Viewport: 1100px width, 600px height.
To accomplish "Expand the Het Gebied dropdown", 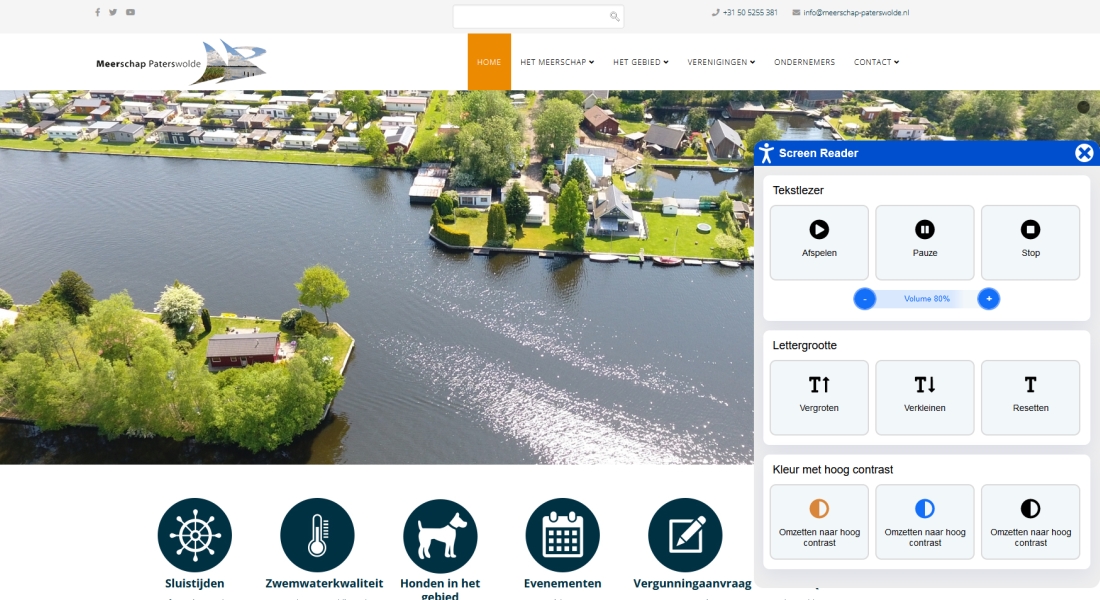I will [x=641, y=62].
